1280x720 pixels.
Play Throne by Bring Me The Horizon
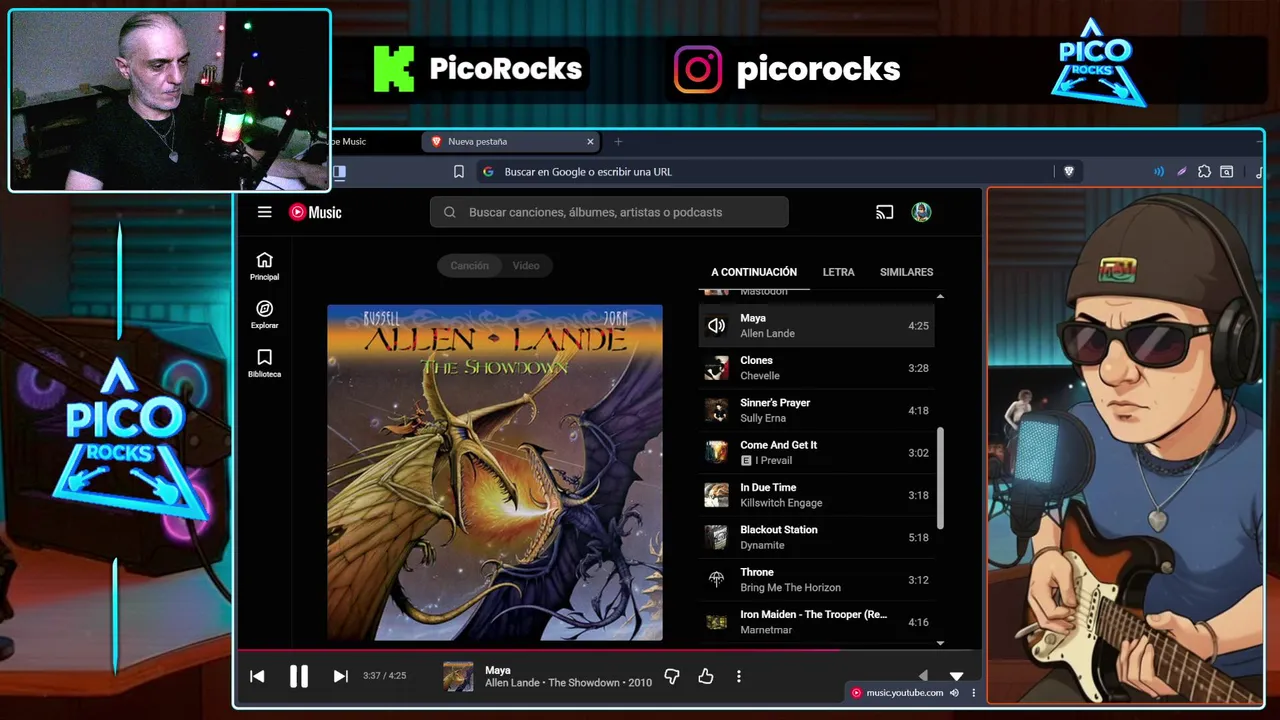pyautogui.click(x=816, y=580)
